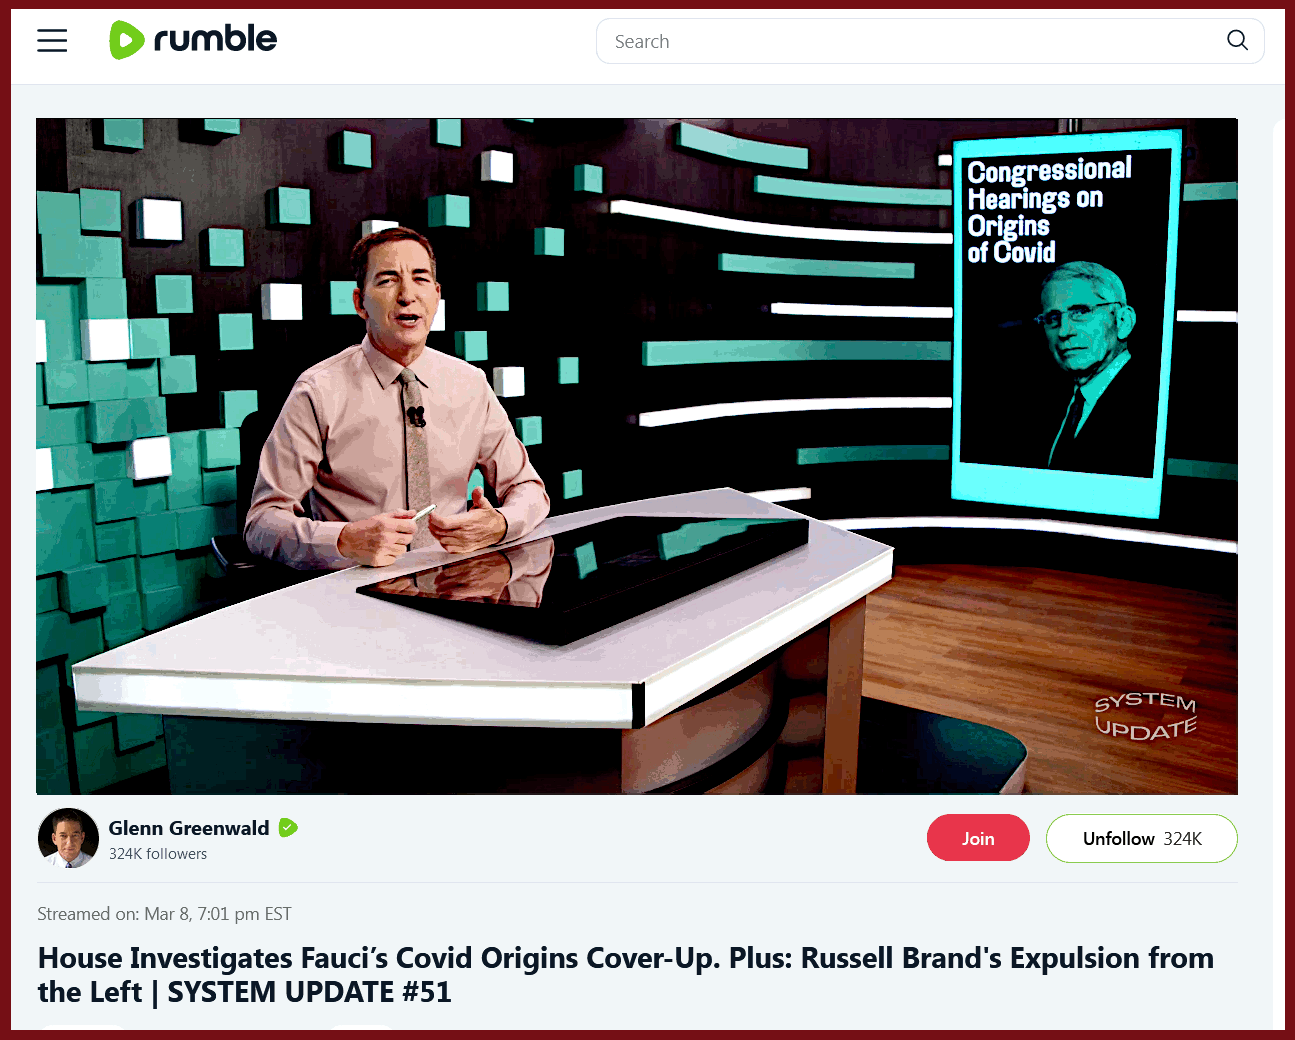The image size is (1295, 1040).
Task: Open Glenn Greenwald's channel avatar
Action: 68,838
